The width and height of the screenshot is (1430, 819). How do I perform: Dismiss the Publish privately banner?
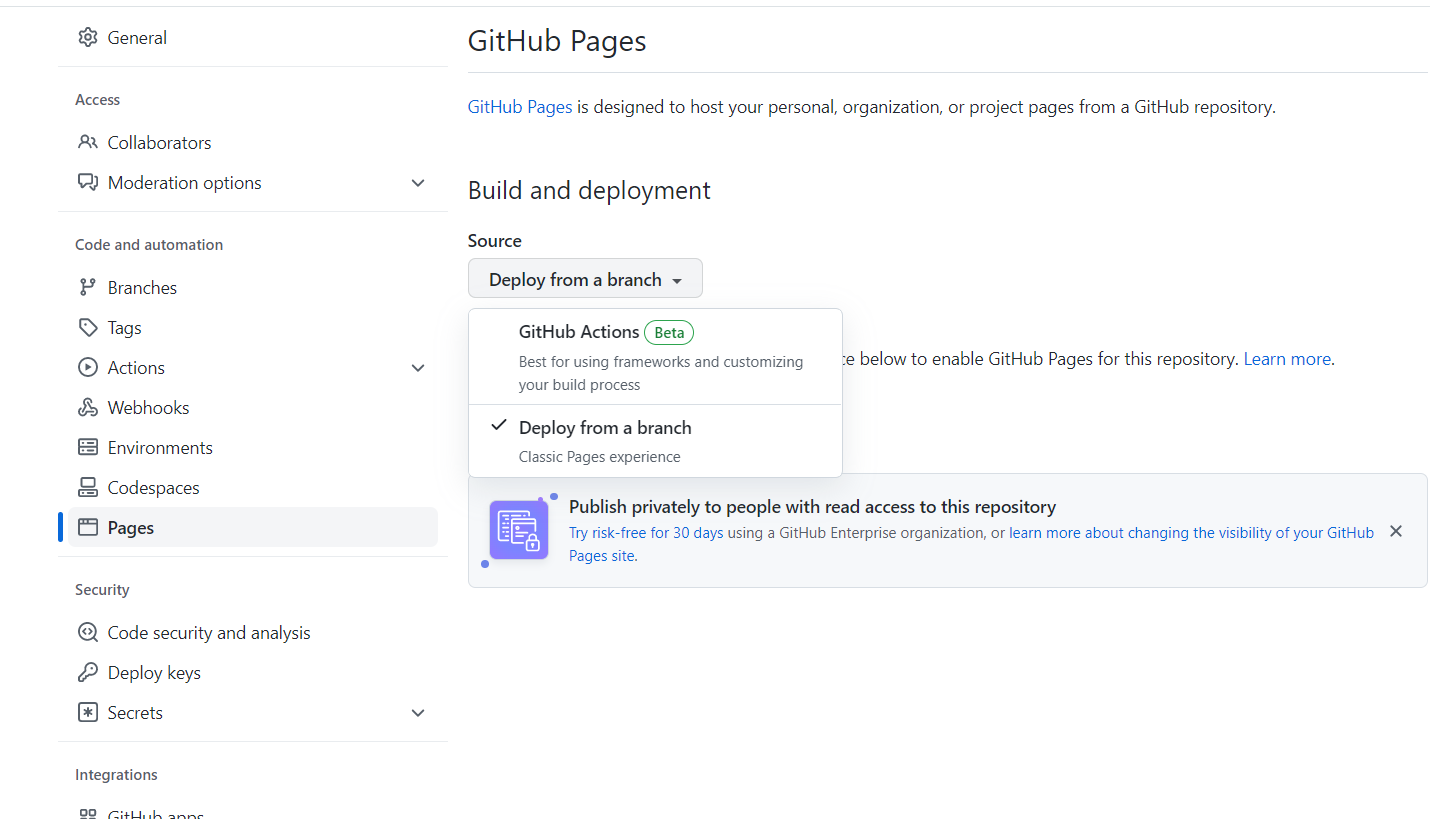(x=1396, y=531)
